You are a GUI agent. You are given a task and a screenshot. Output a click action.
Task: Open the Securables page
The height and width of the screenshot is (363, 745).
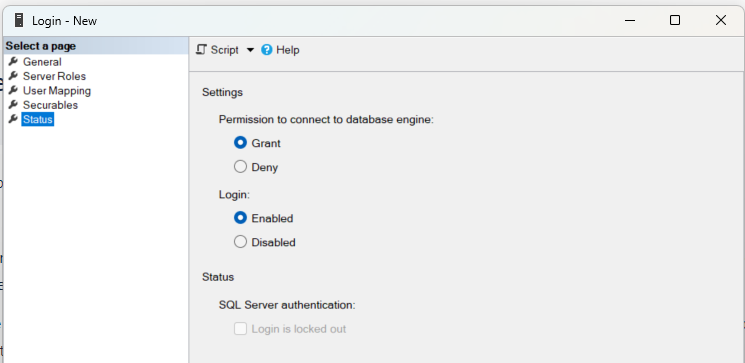(x=50, y=105)
